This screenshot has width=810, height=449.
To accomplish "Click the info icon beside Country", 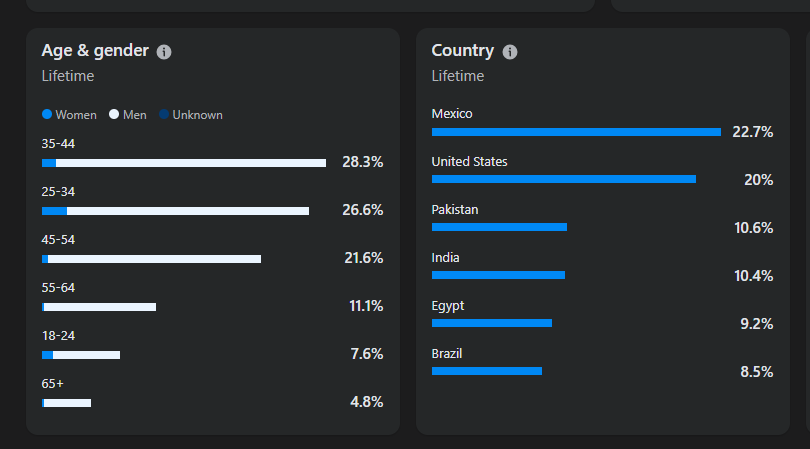I will 510,52.
